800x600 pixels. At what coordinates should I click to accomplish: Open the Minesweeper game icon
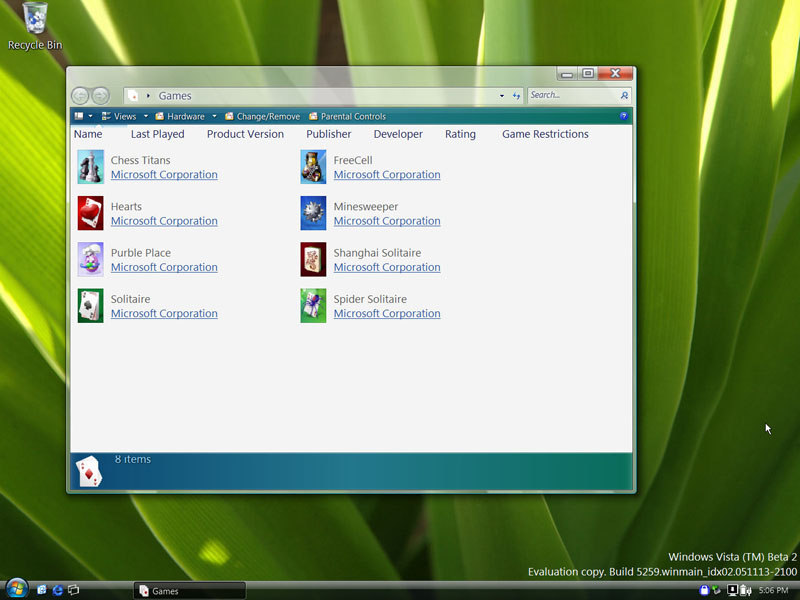[313, 213]
